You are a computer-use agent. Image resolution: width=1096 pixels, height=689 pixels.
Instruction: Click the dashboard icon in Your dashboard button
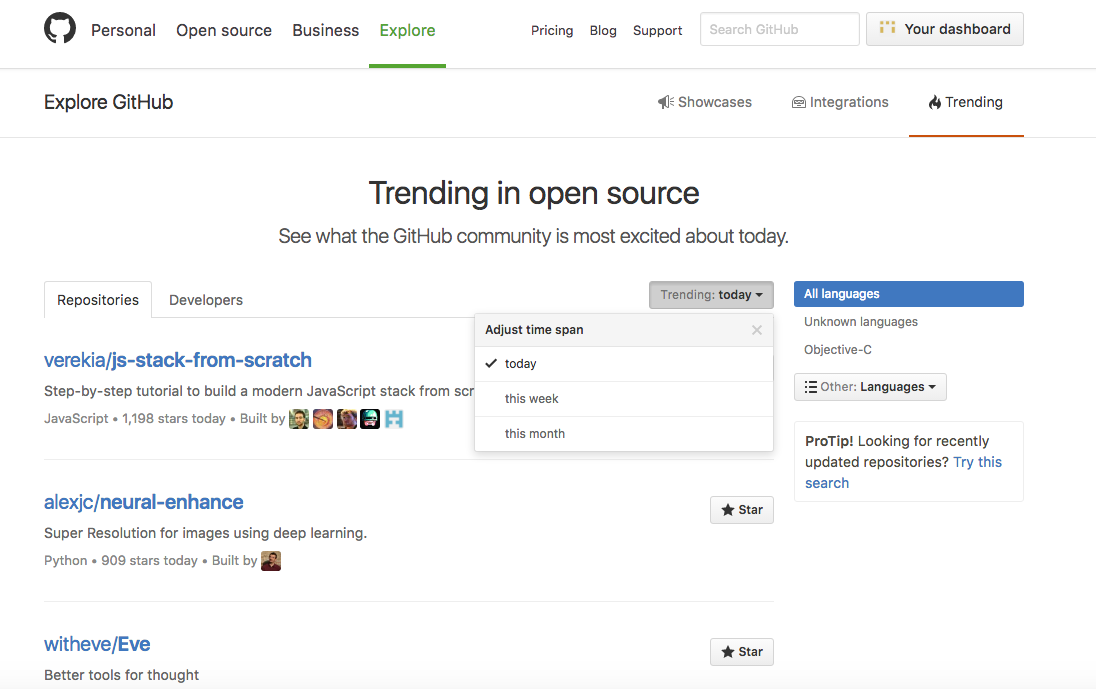click(887, 28)
